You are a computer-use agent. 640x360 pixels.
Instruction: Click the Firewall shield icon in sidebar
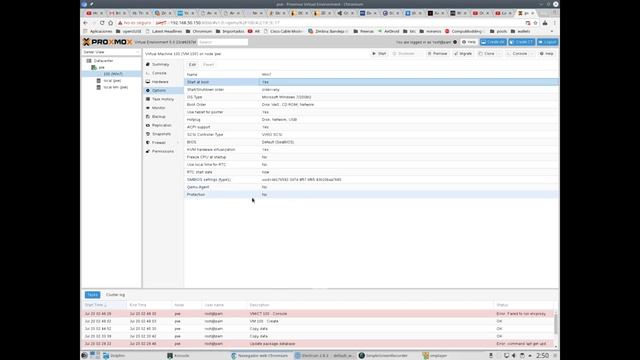tap(148, 142)
